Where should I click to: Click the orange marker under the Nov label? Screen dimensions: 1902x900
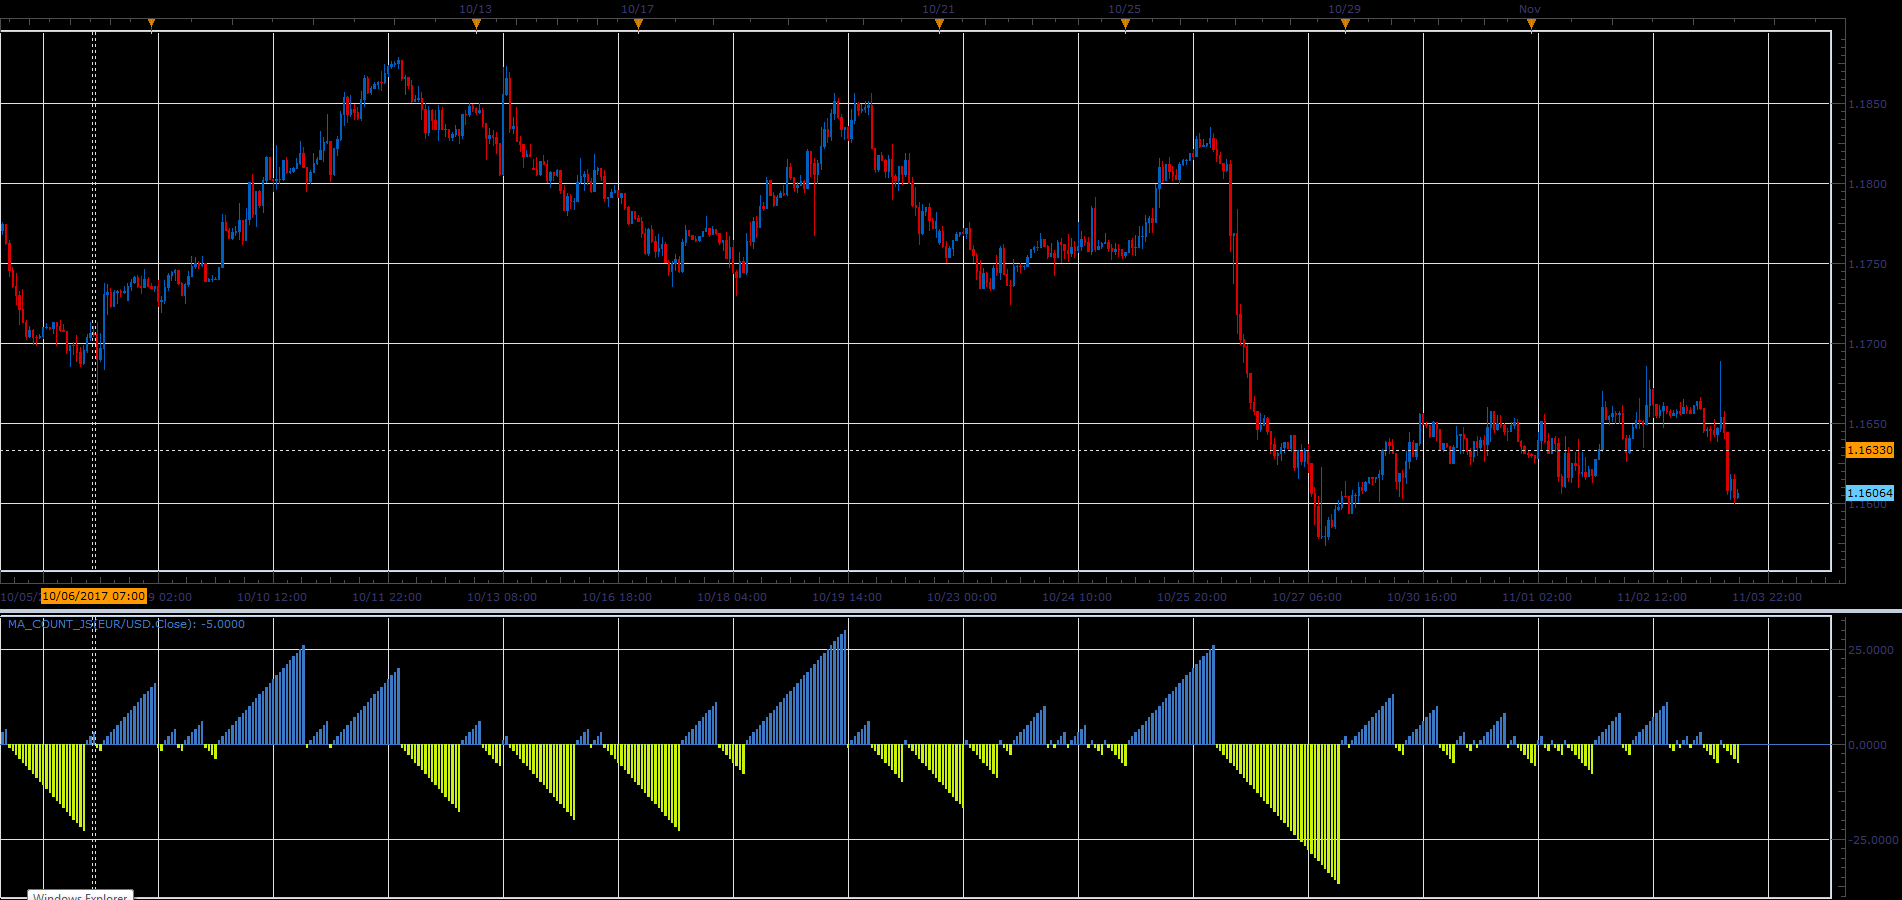click(1531, 26)
